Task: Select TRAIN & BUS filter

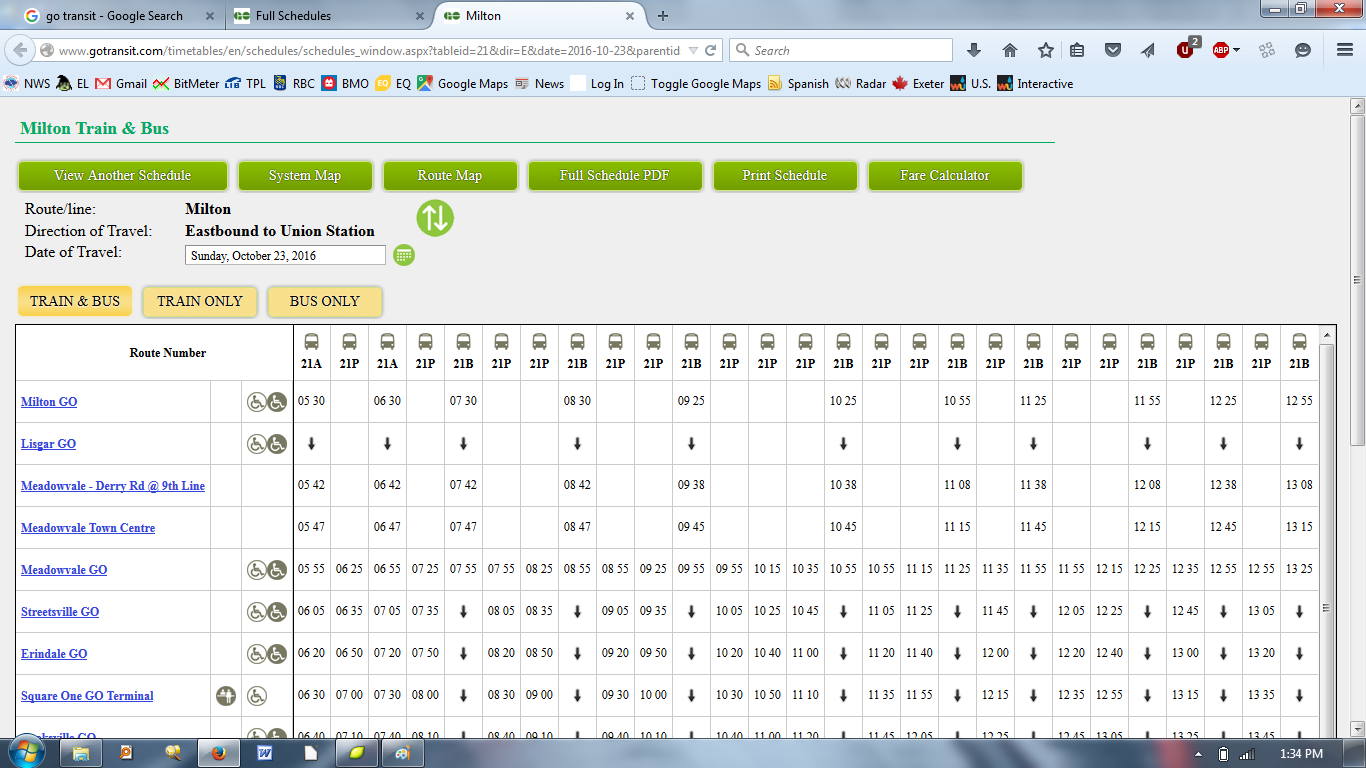Action: pyautogui.click(x=75, y=301)
